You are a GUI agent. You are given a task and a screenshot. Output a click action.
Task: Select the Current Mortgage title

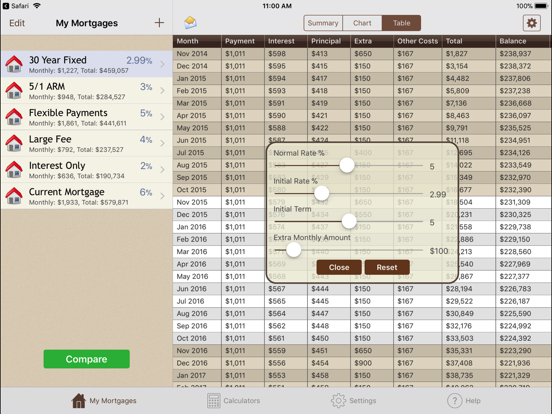coord(67,192)
